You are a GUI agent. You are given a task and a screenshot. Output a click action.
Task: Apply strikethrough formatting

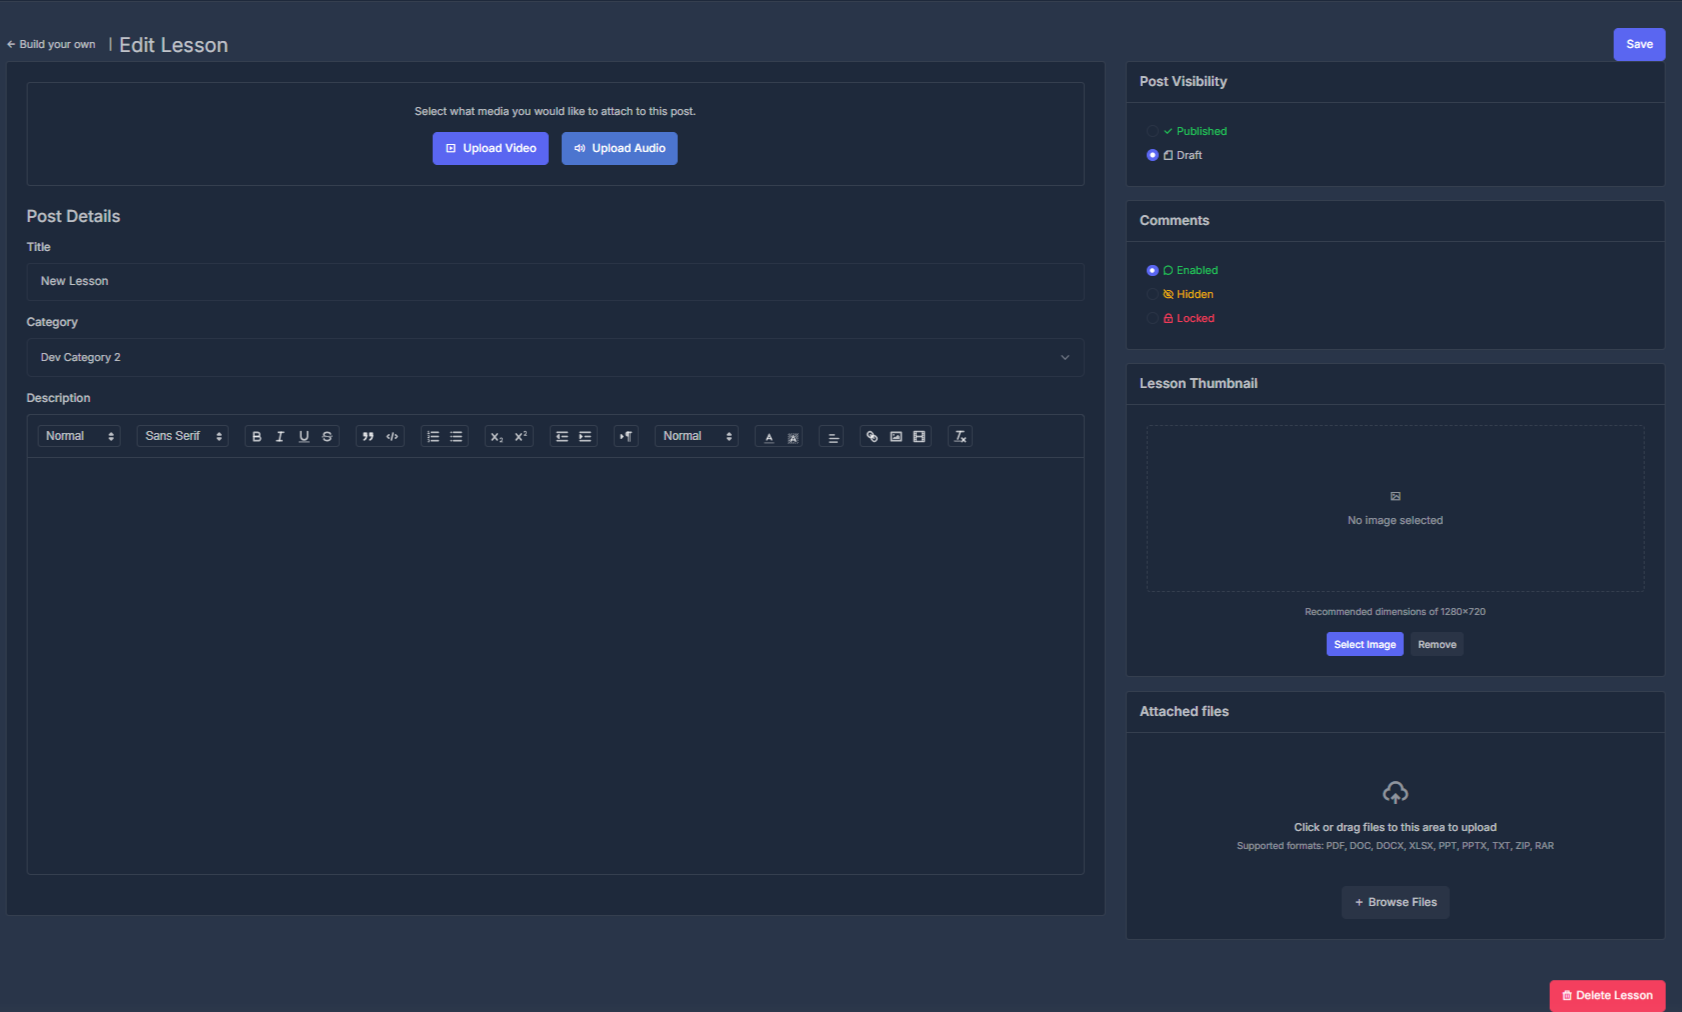tap(327, 436)
